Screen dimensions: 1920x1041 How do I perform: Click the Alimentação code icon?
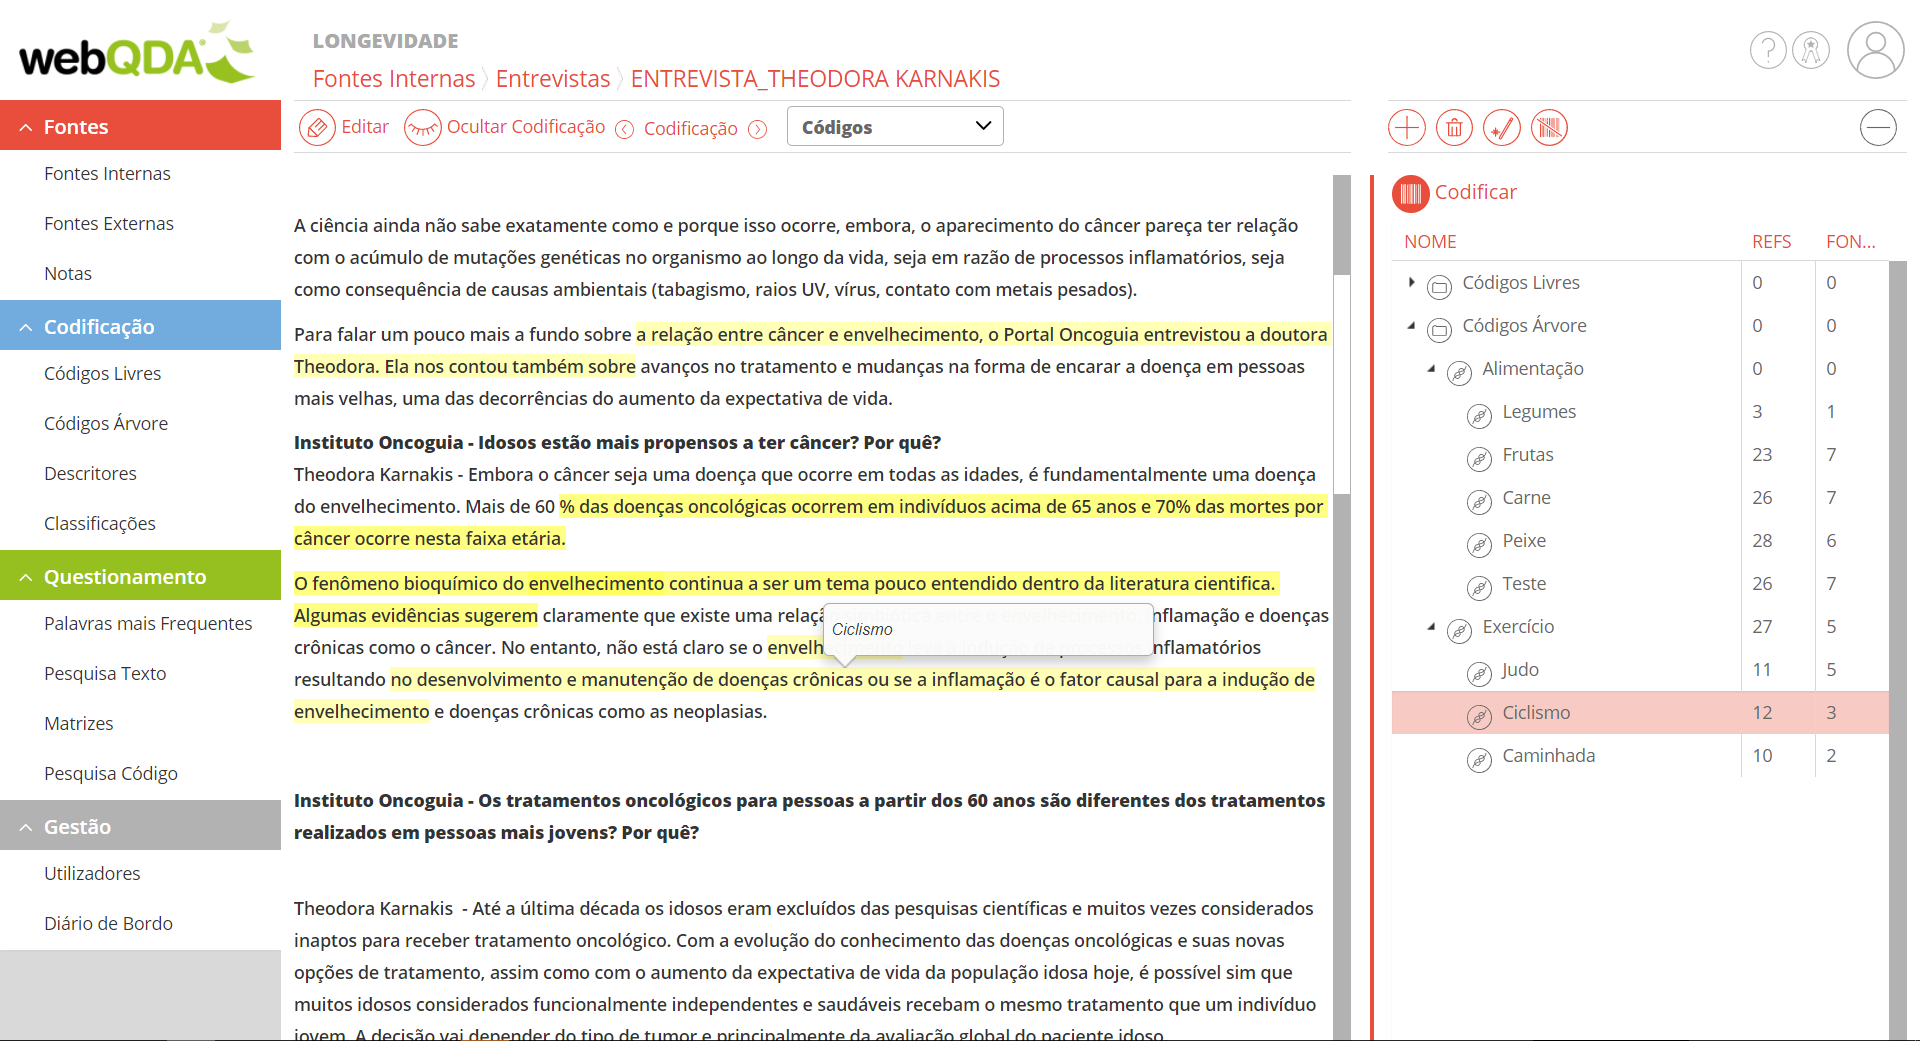pos(1459,373)
